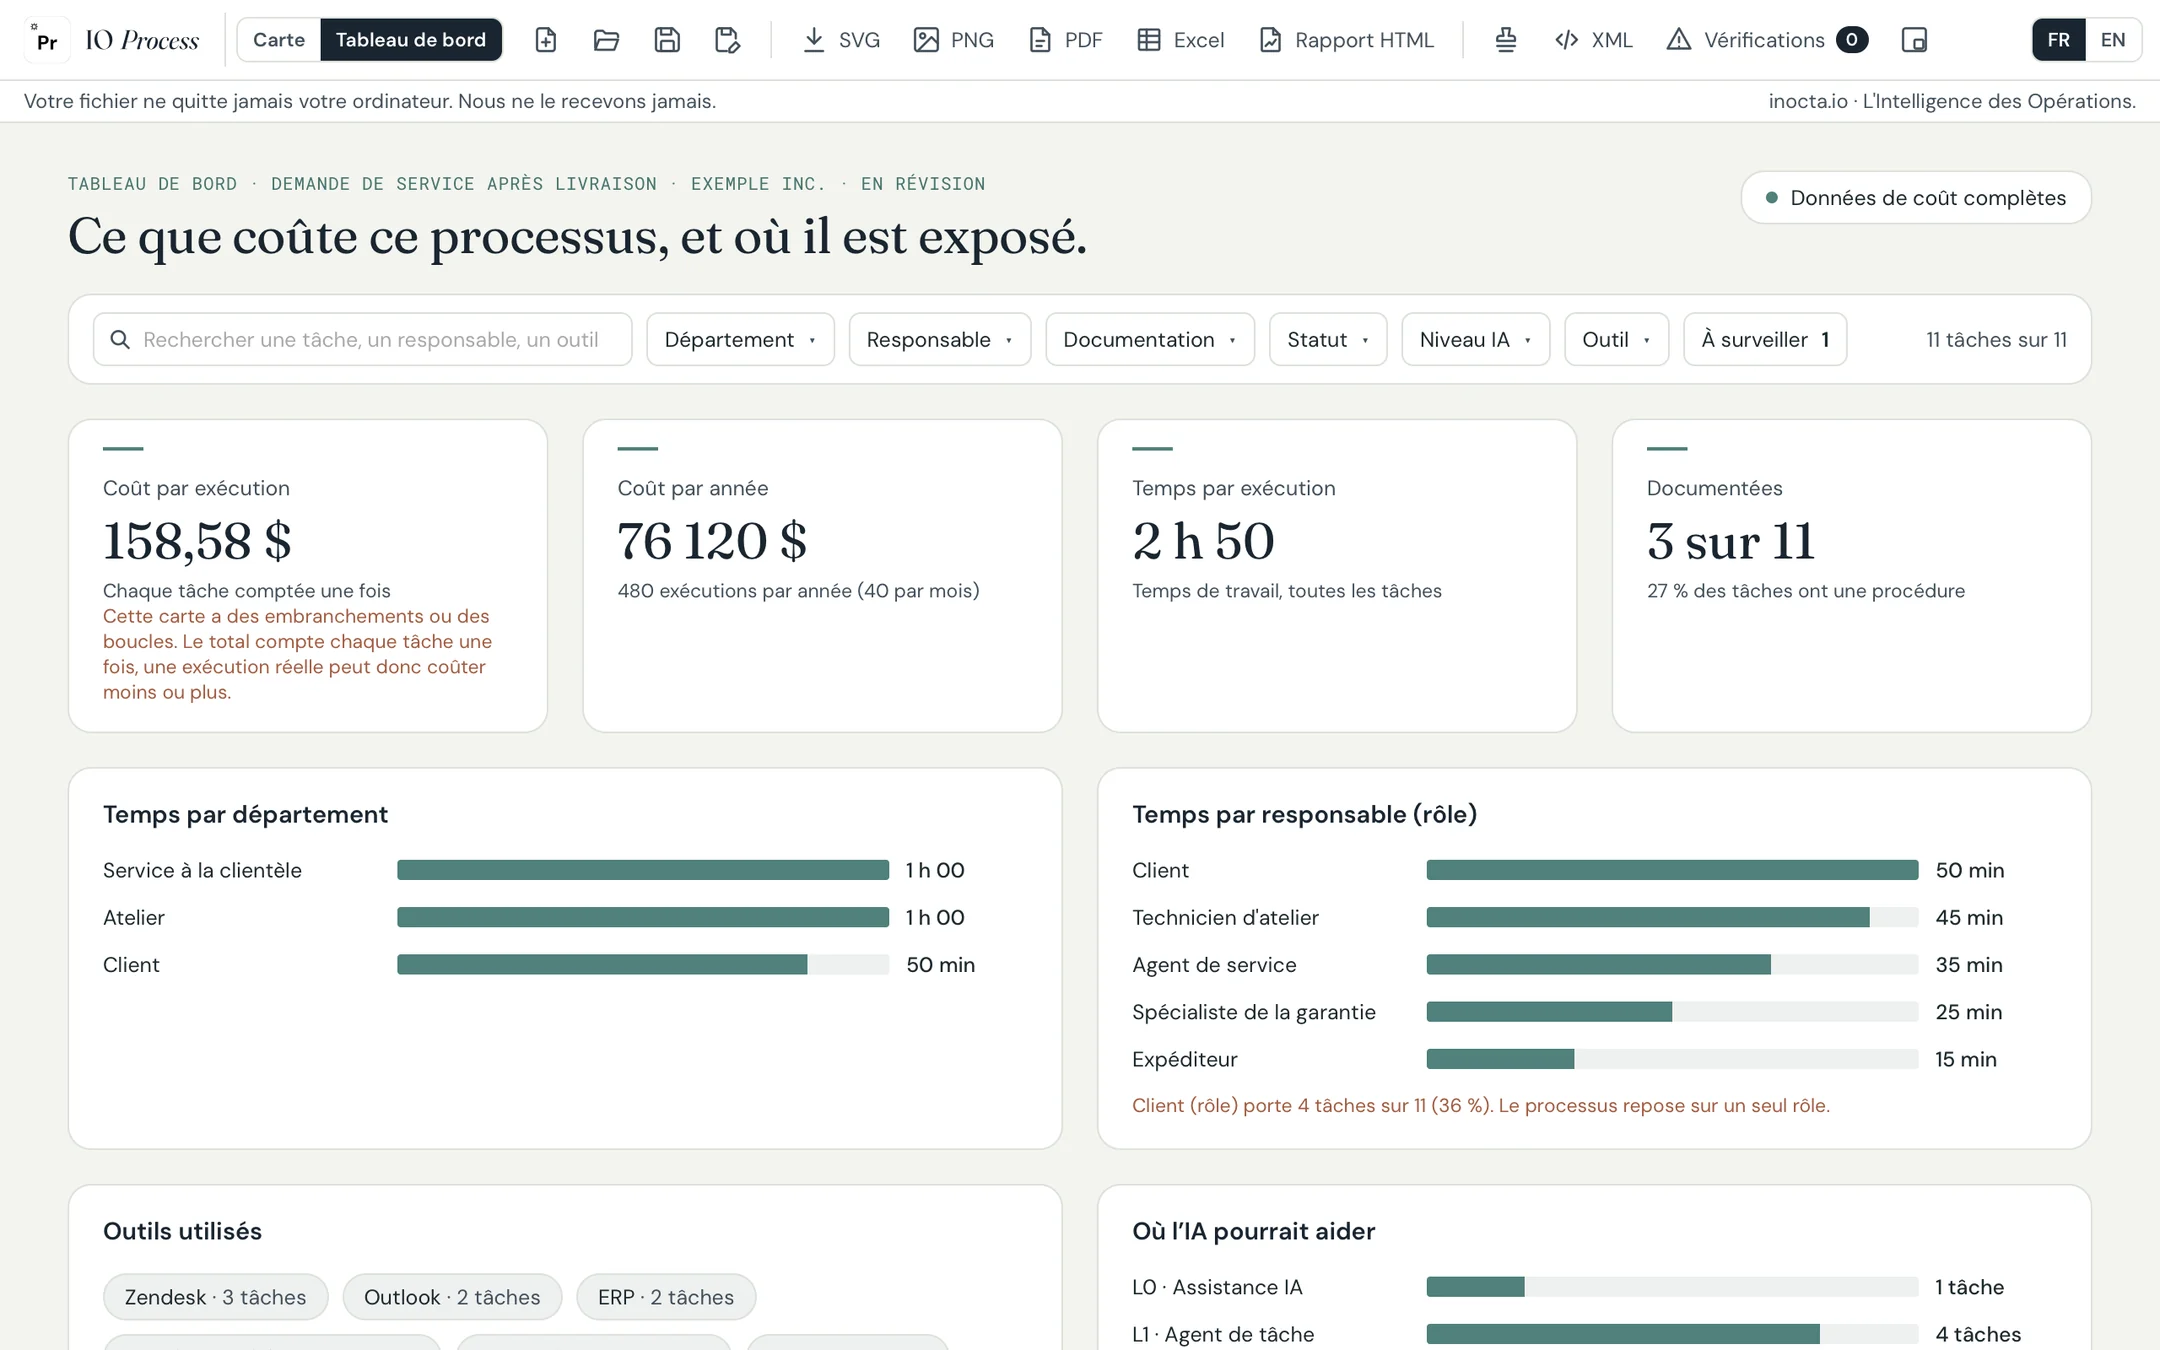Create a new file with the plus-page icon
The height and width of the screenshot is (1350, 2160).
pyautogui.click(x=545, y=40)
